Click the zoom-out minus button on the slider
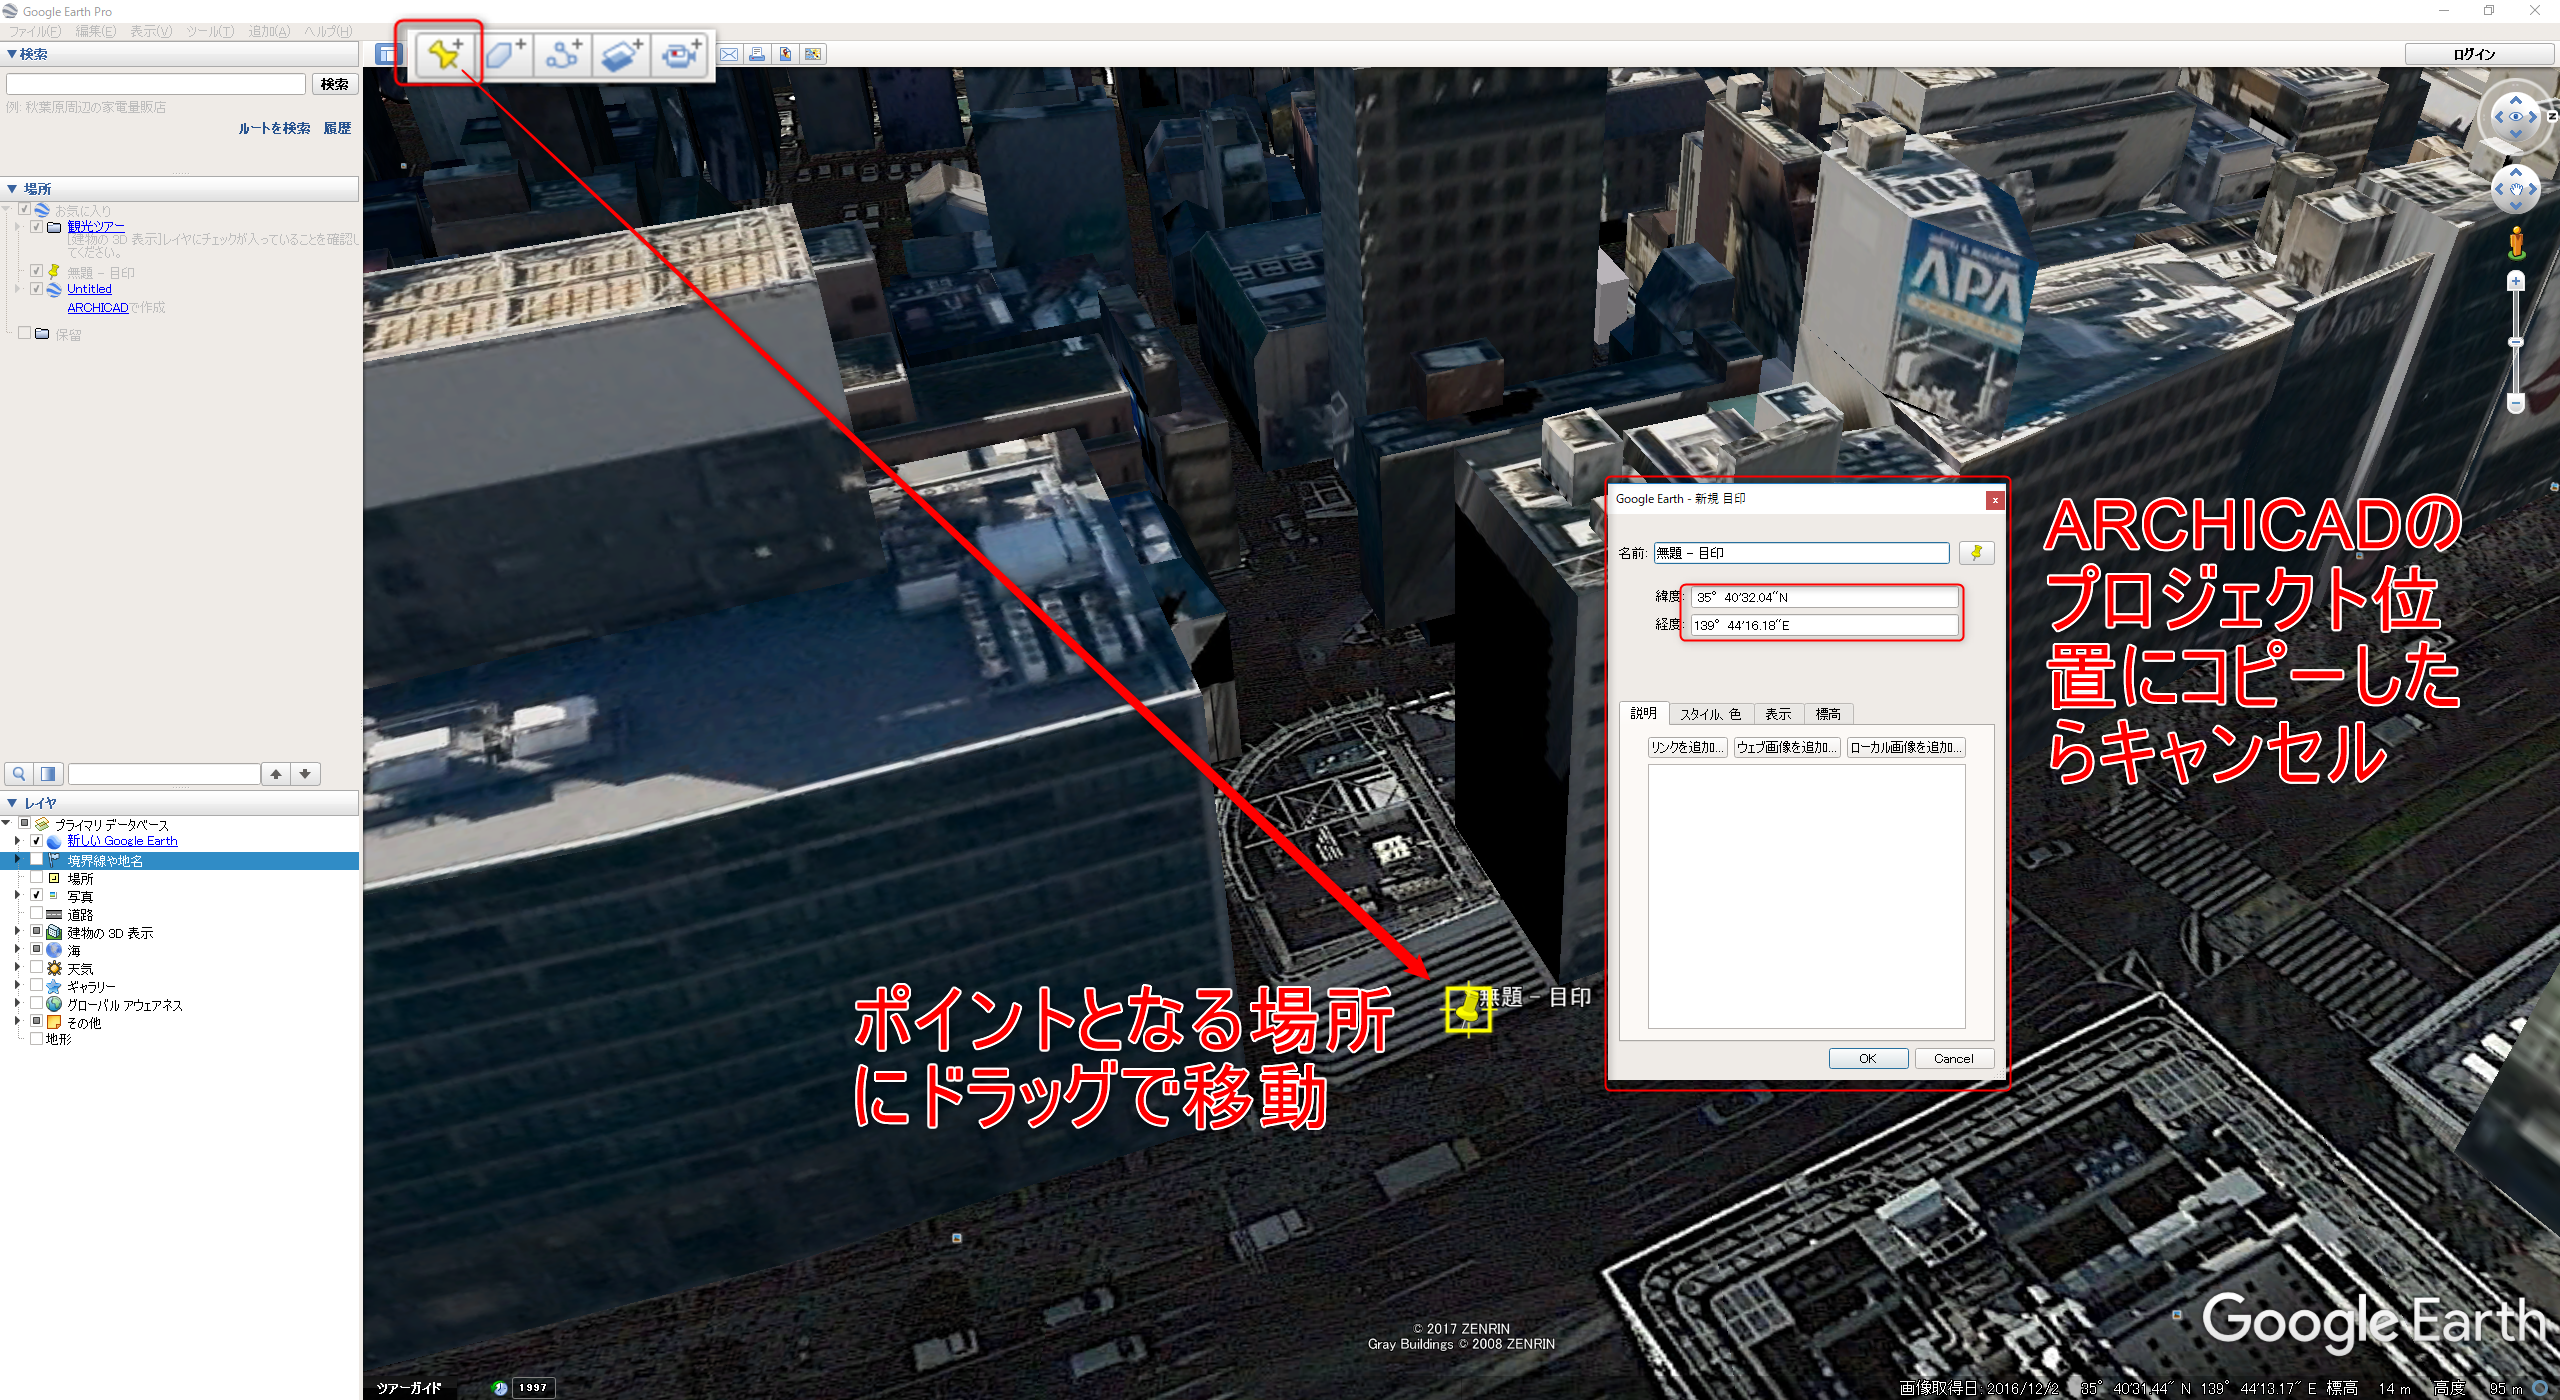The width and height of the screenshot is (2560, 1400). click(x=2516, y=404)
